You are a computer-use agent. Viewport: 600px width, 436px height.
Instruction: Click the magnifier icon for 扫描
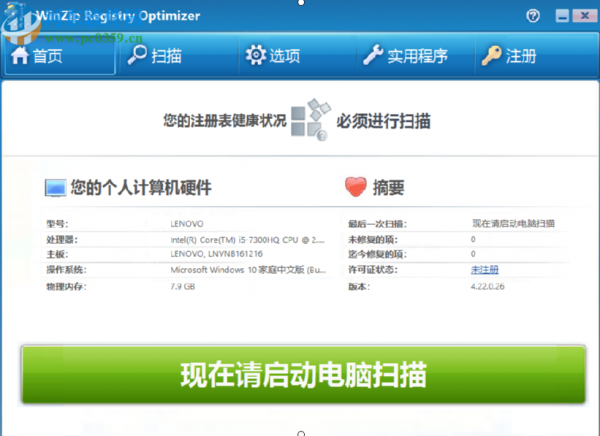point(137,55)
